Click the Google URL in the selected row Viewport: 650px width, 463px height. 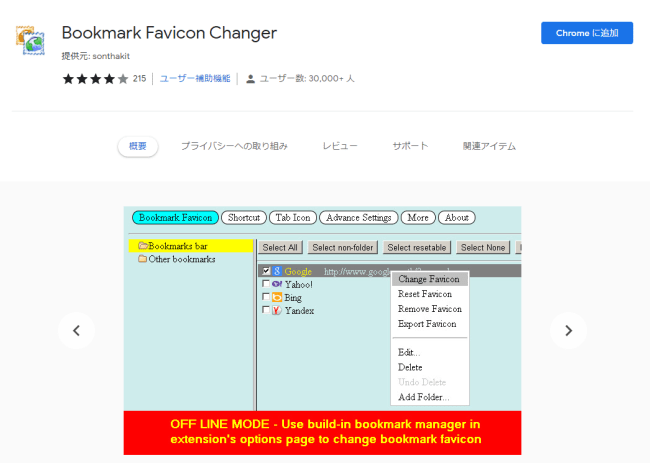357,271
